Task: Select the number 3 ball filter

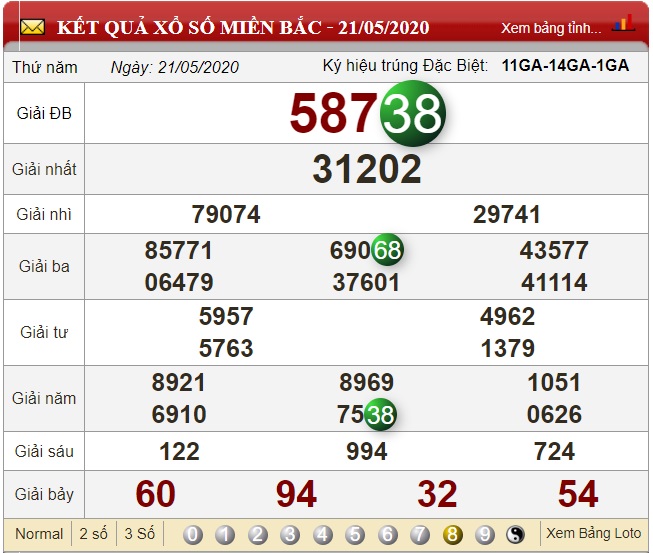Action: 290,534
